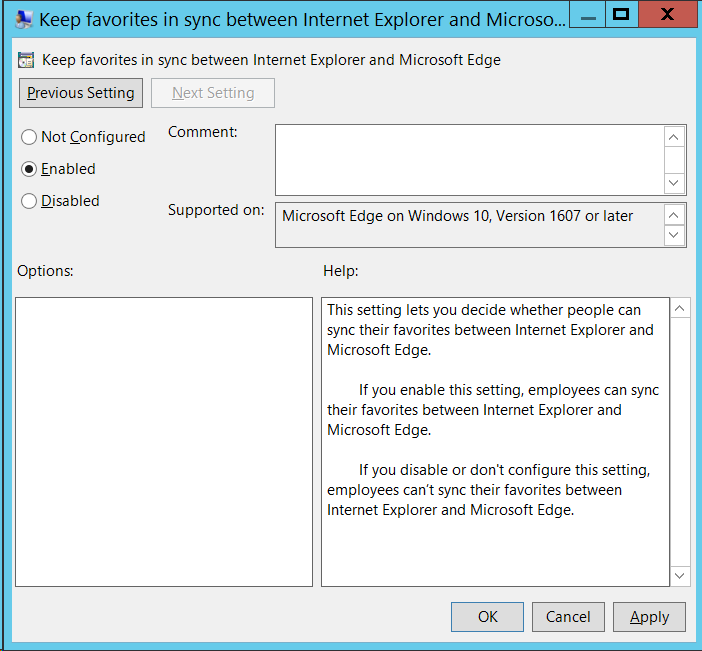Click the Help pane scroll down arrow
Viewport: 702px width, 651px height.
pyautogui.click(x=680, y=576)
